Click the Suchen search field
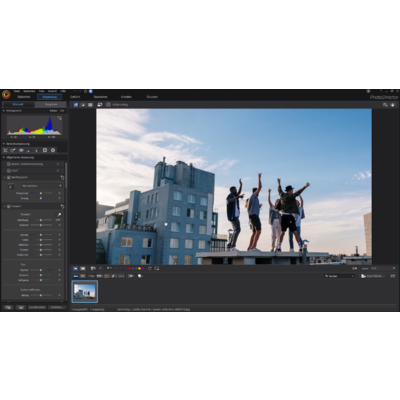Image resolution: width=400 pixels, height=400 pixels. (x=339, y=276)
